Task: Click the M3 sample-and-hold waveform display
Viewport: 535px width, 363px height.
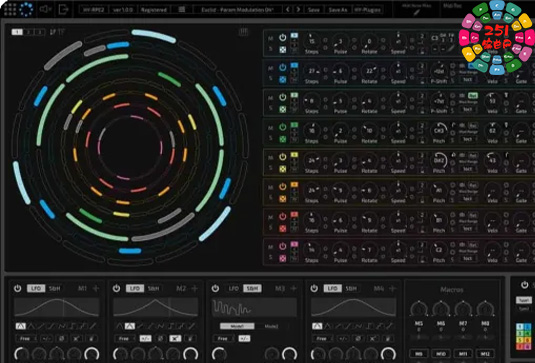Action: coord(254,307)
